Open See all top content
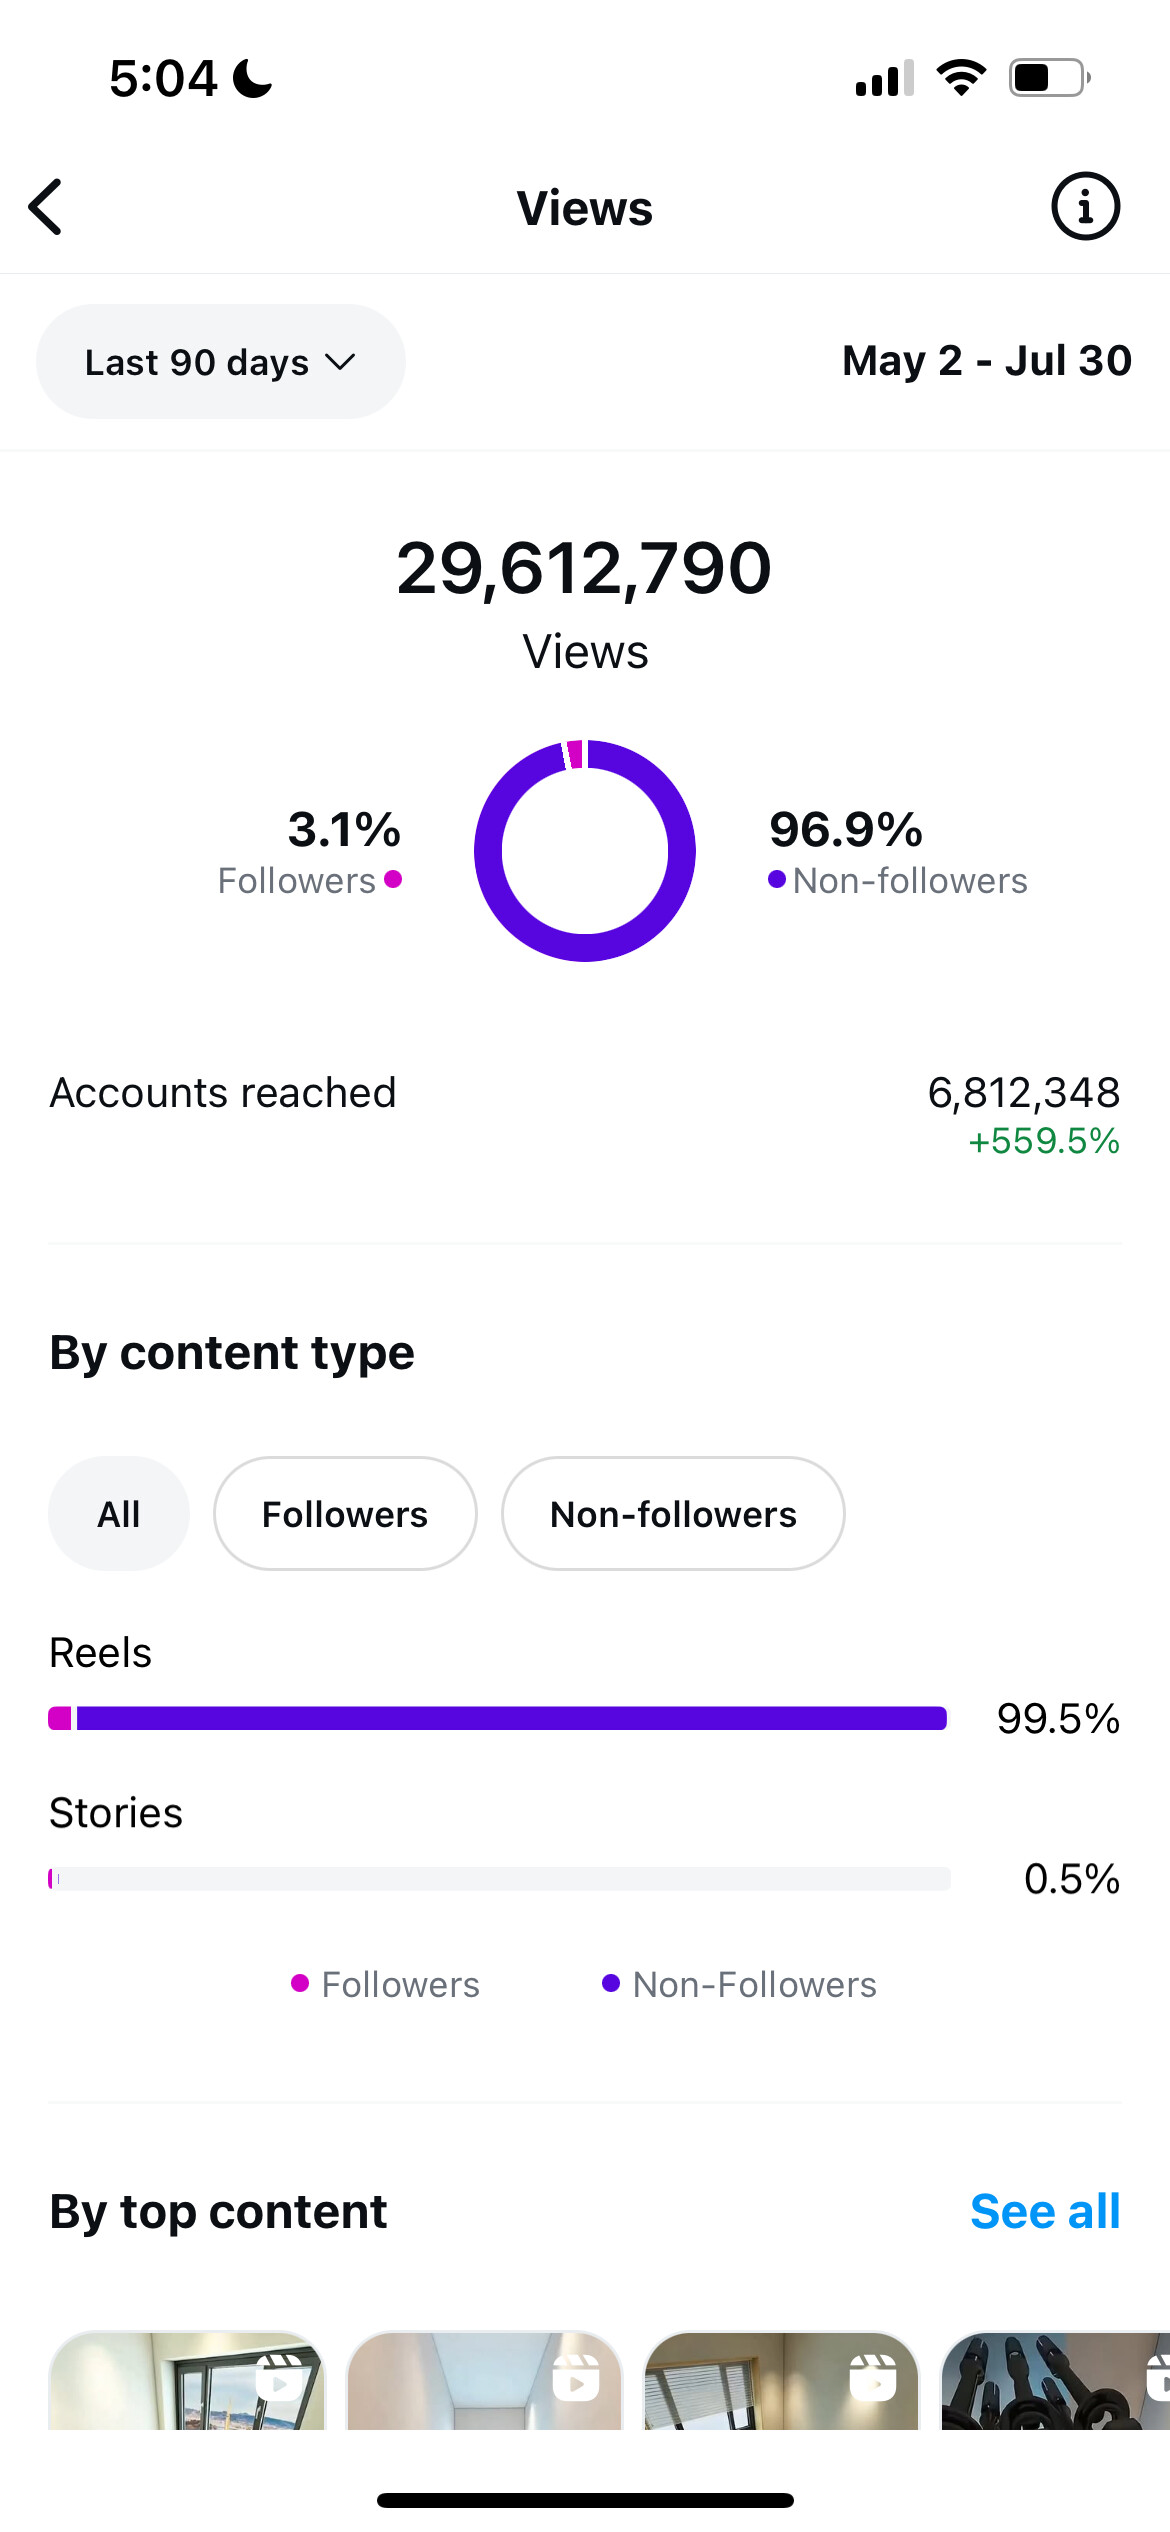Screen dimensions: 1170x2532 (x=1045, y=2211)
